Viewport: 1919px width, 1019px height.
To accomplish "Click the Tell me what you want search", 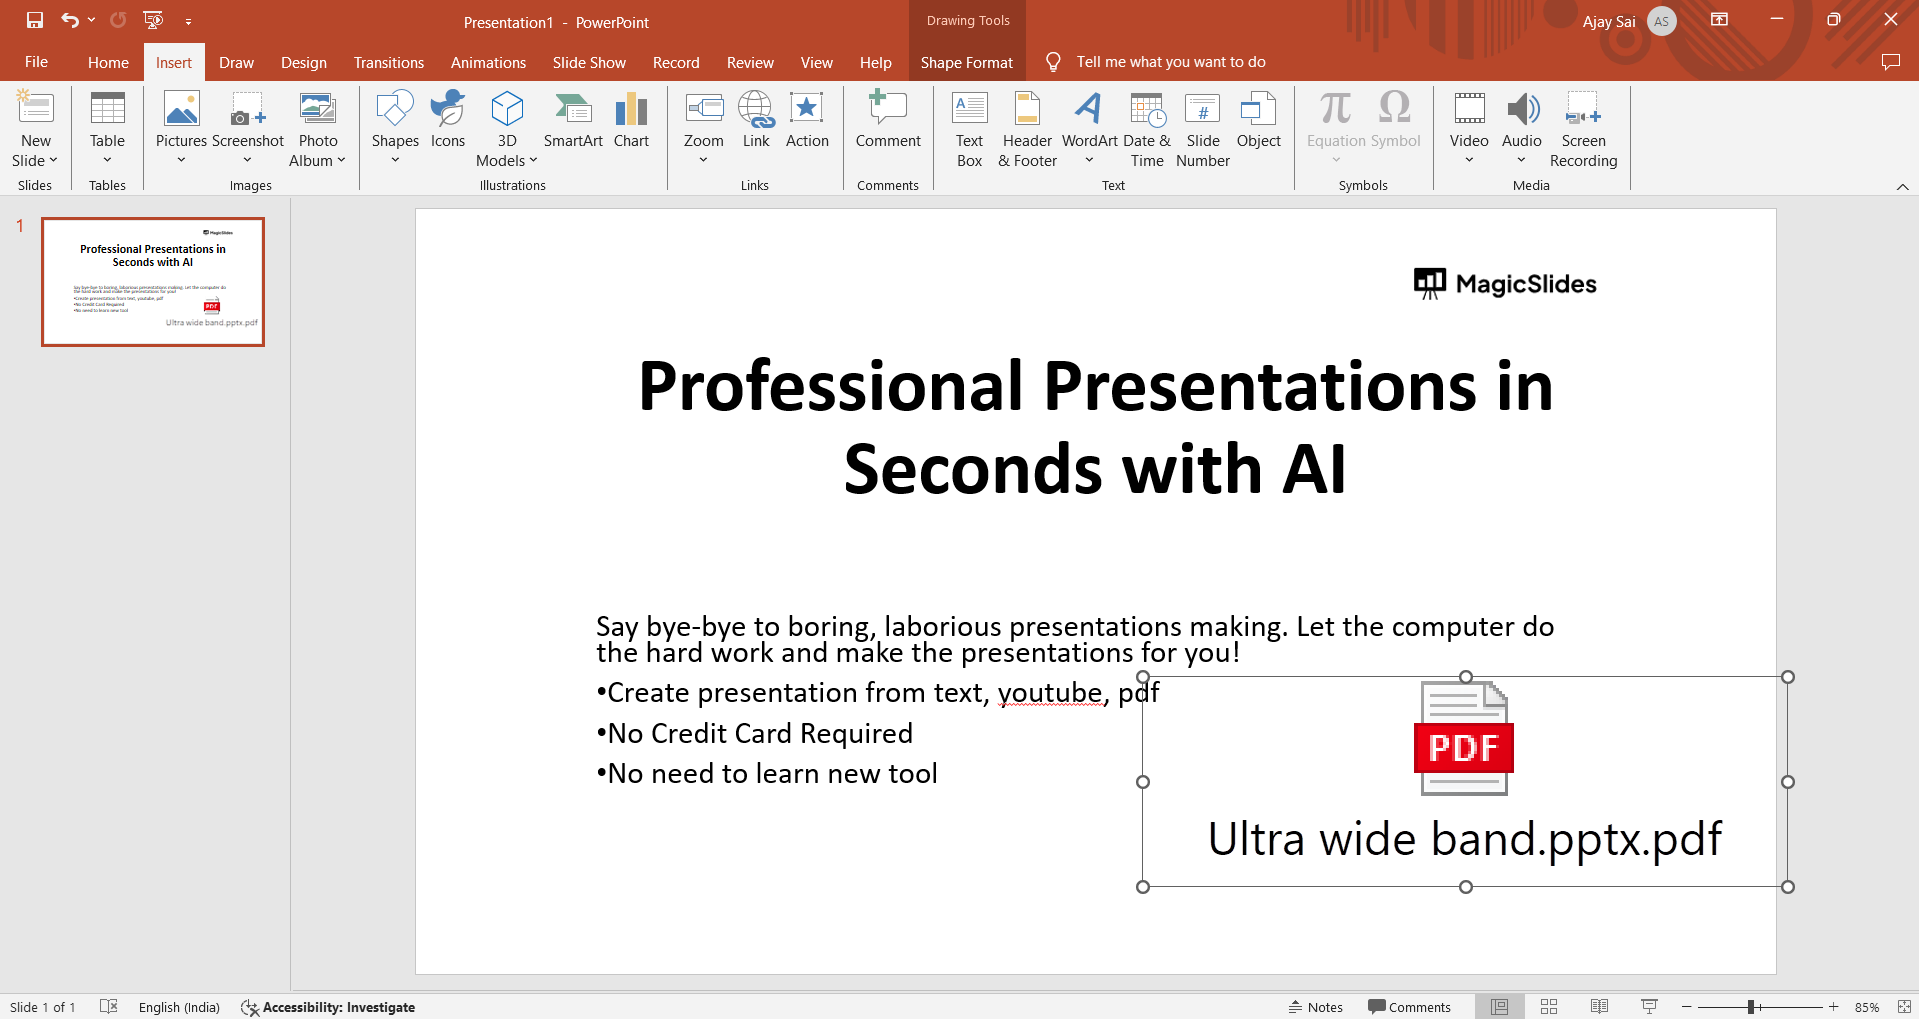I will (x=1170, y=62).
